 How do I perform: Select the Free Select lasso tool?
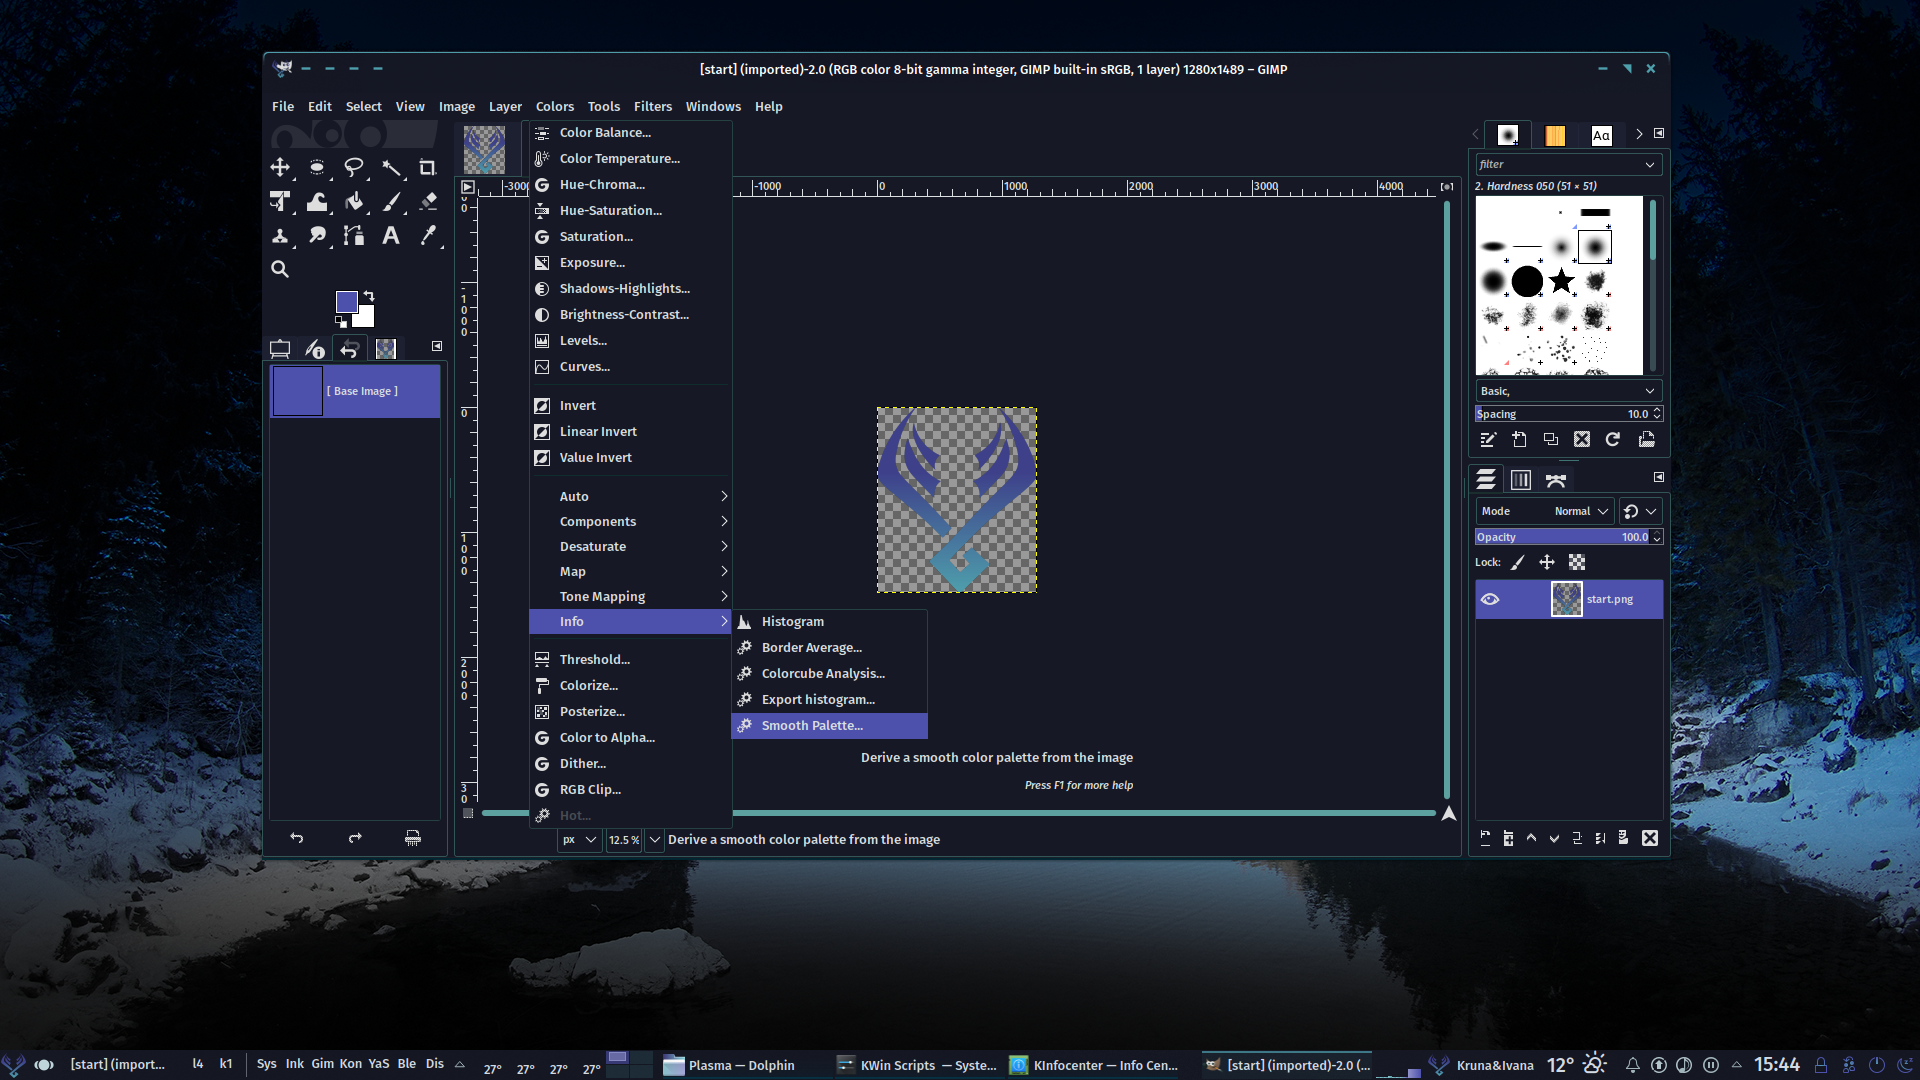click(354, 167)
